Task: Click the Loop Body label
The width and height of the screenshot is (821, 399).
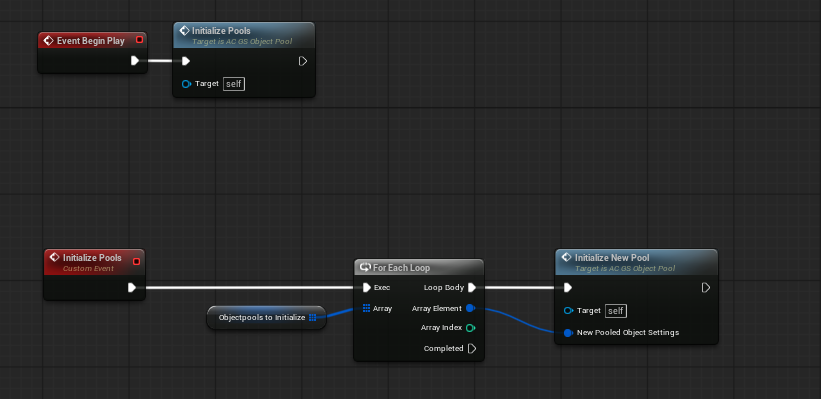Action: (x=443, y=287)
